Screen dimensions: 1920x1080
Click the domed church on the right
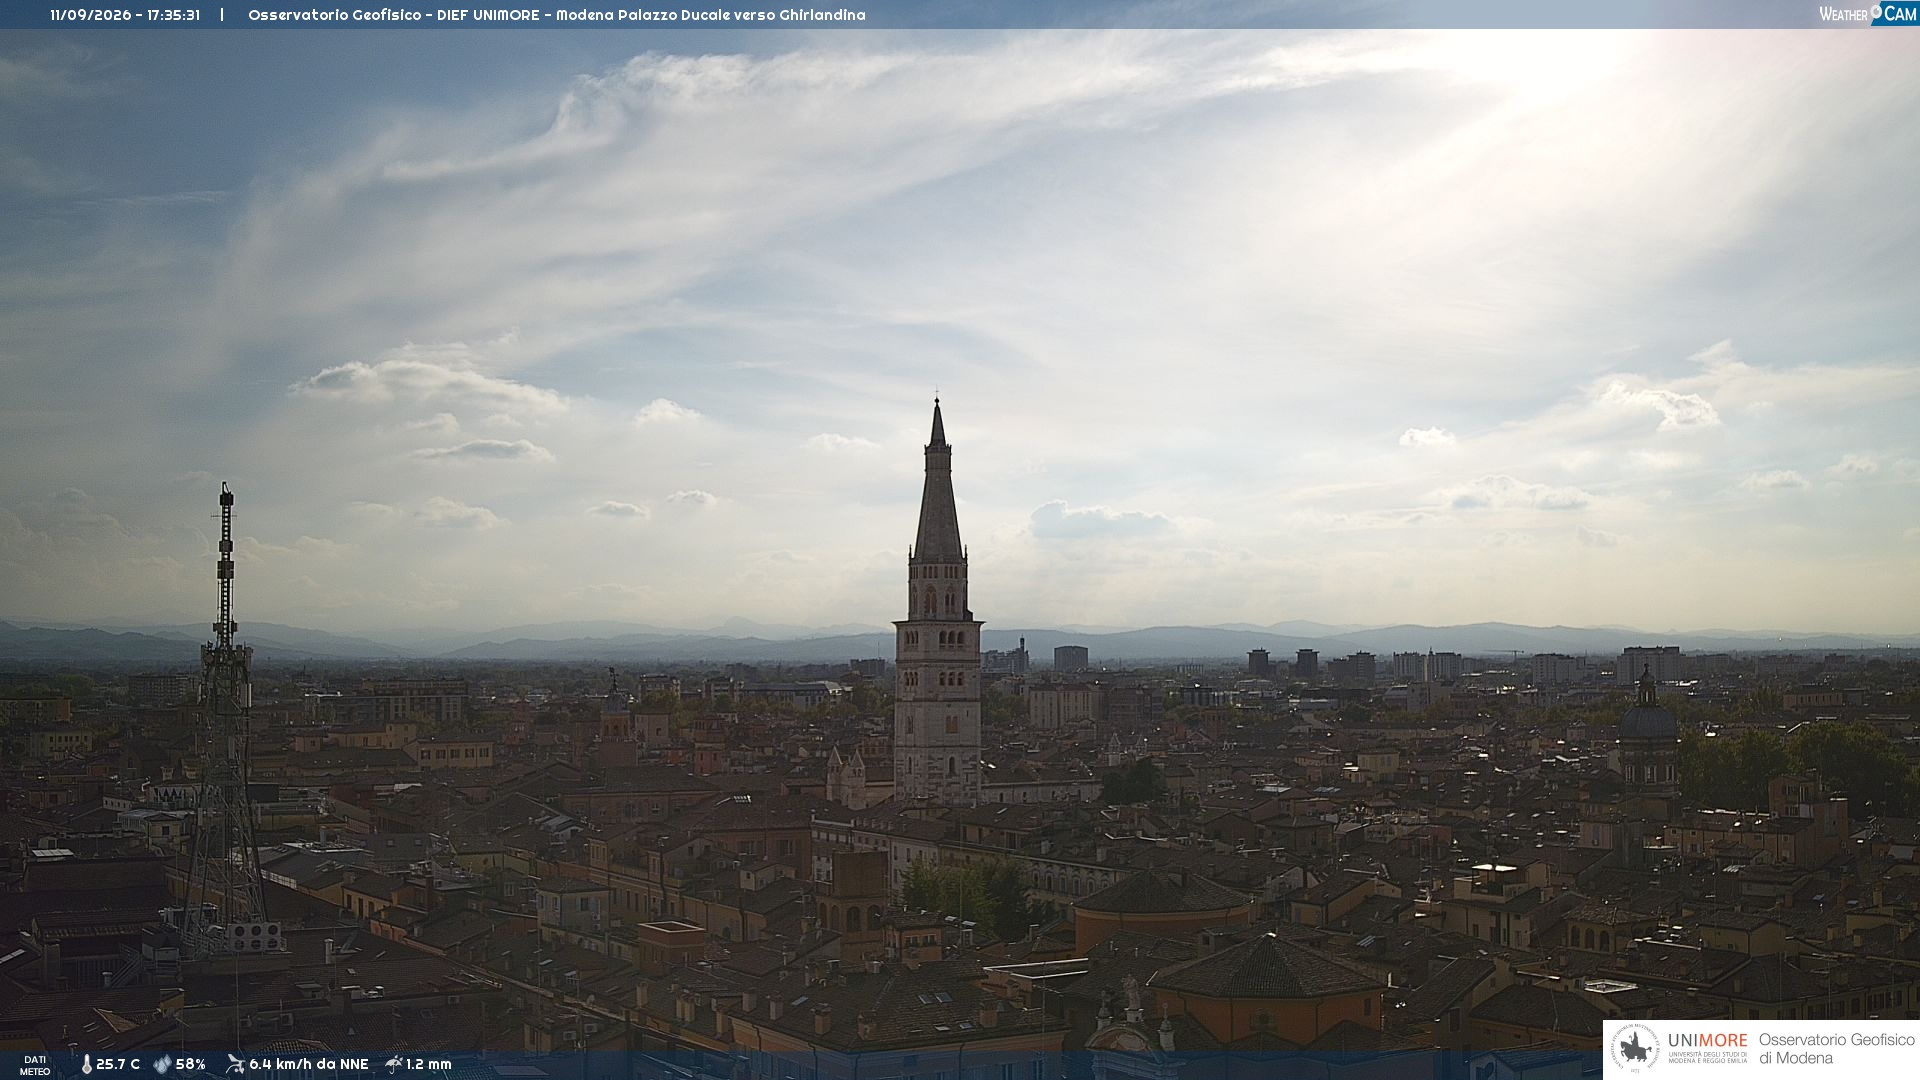1648,730
